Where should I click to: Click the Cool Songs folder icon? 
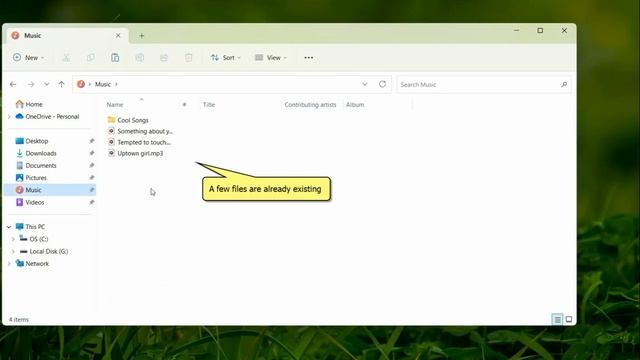click(x=111, y=120)
